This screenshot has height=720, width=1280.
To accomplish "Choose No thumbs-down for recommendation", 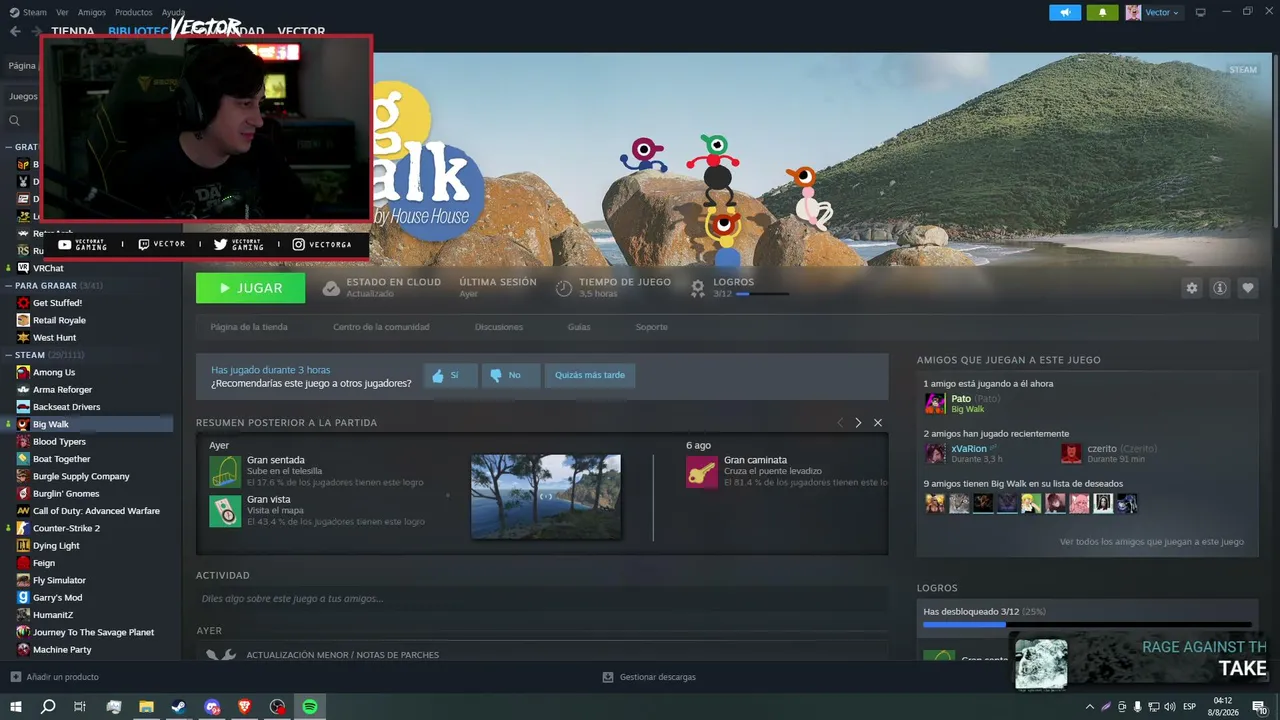I will 511,375.
